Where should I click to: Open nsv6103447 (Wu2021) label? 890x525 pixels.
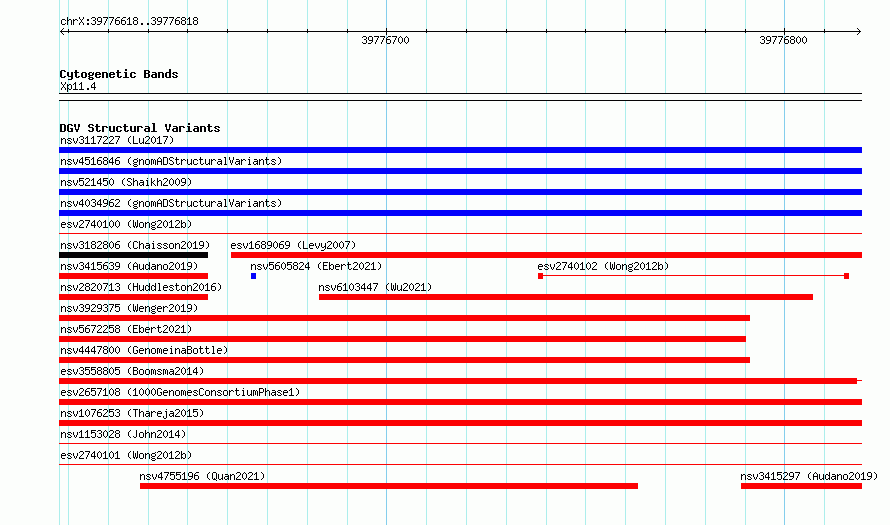coord(375,287)
